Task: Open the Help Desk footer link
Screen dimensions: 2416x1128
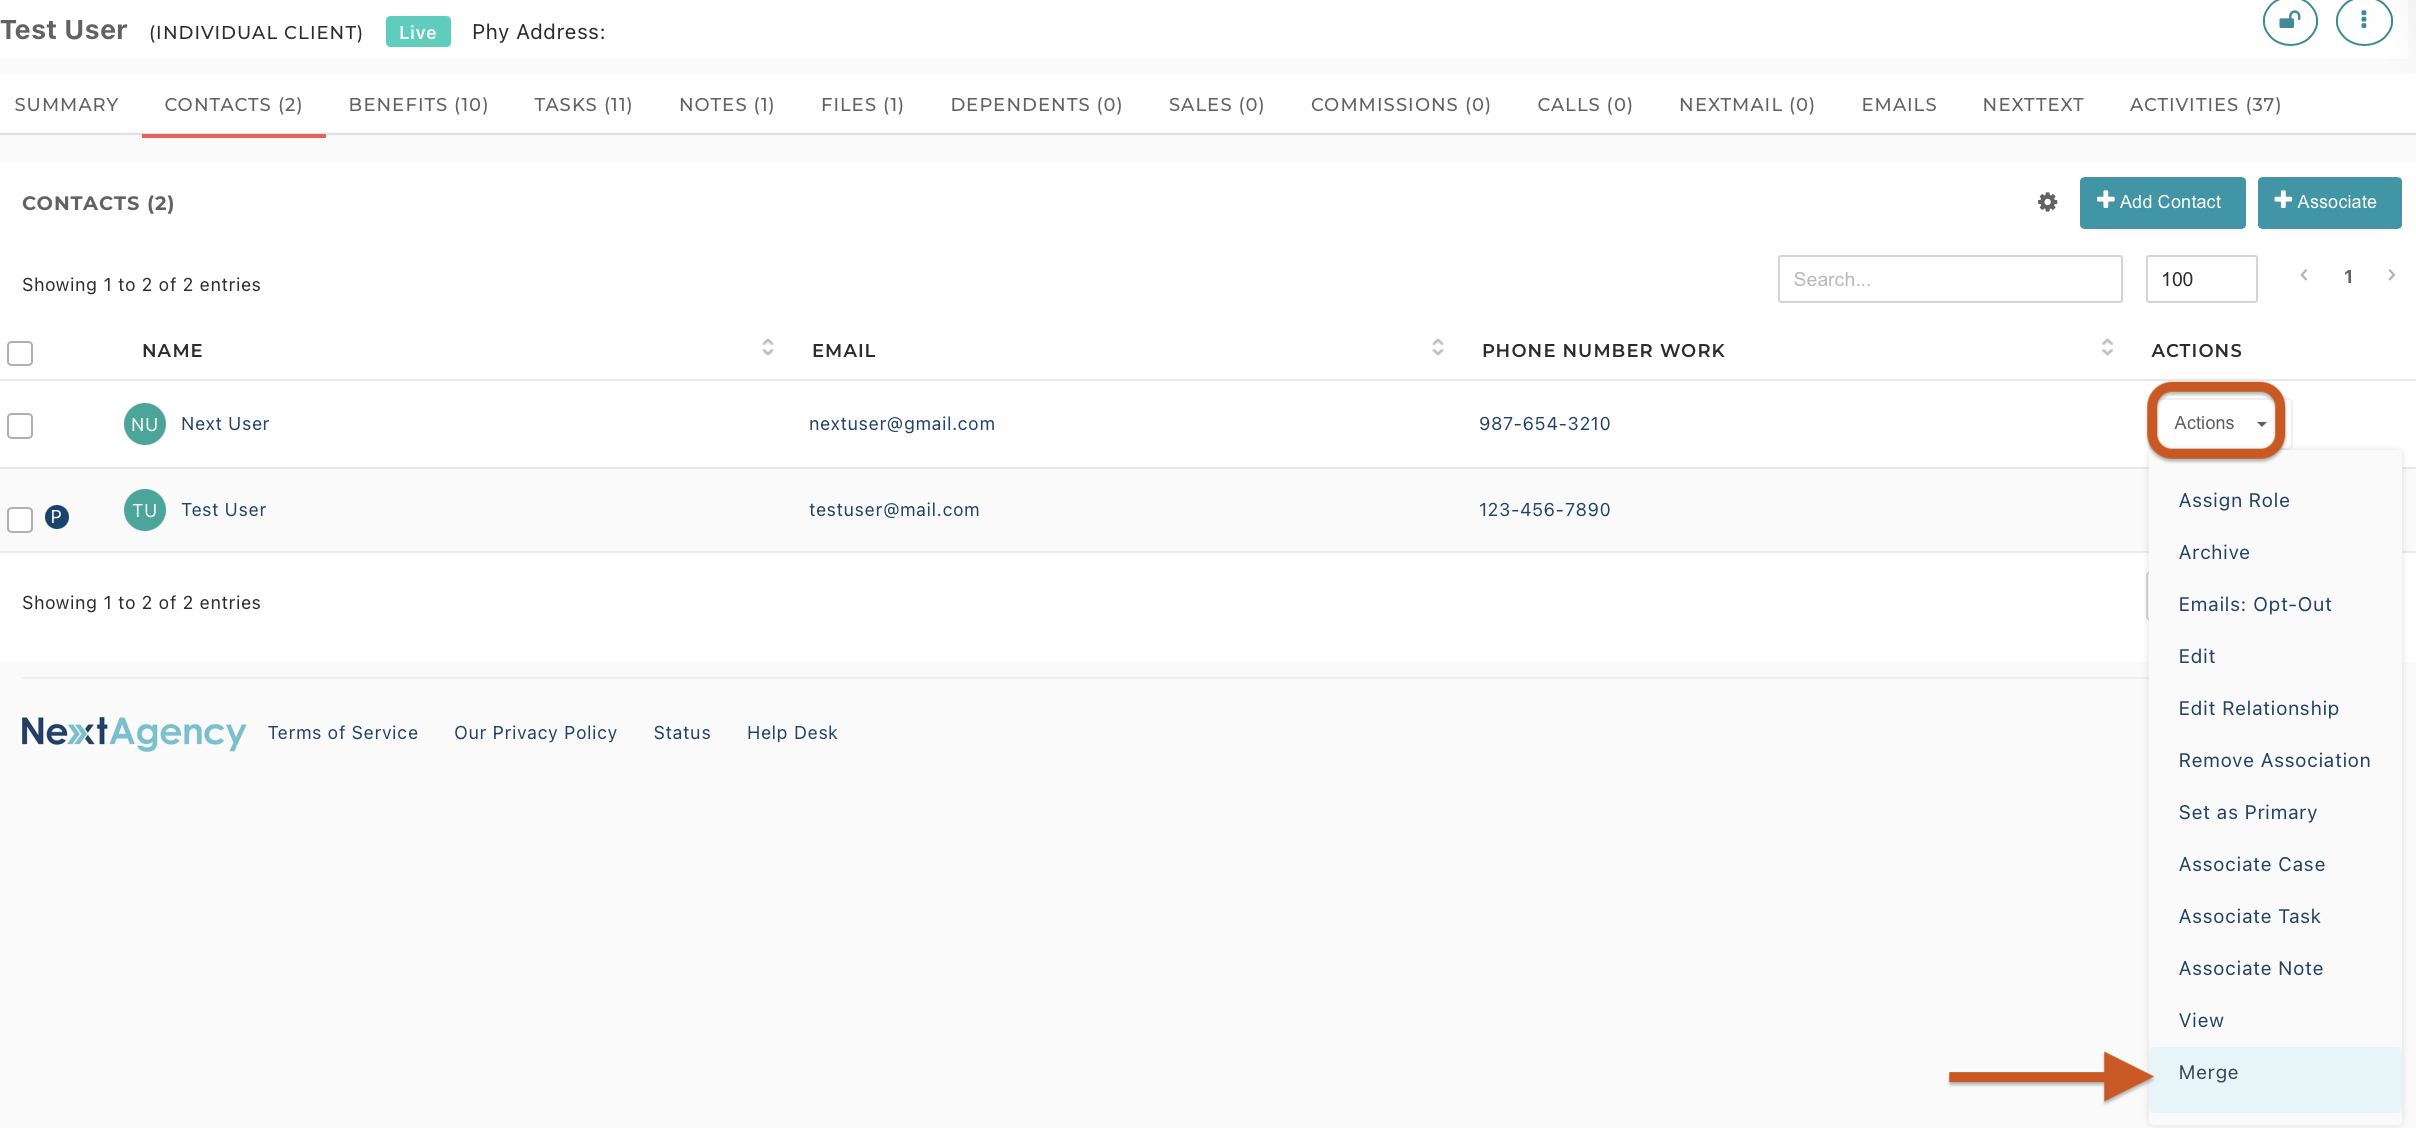Action: (x=792, y=733)
